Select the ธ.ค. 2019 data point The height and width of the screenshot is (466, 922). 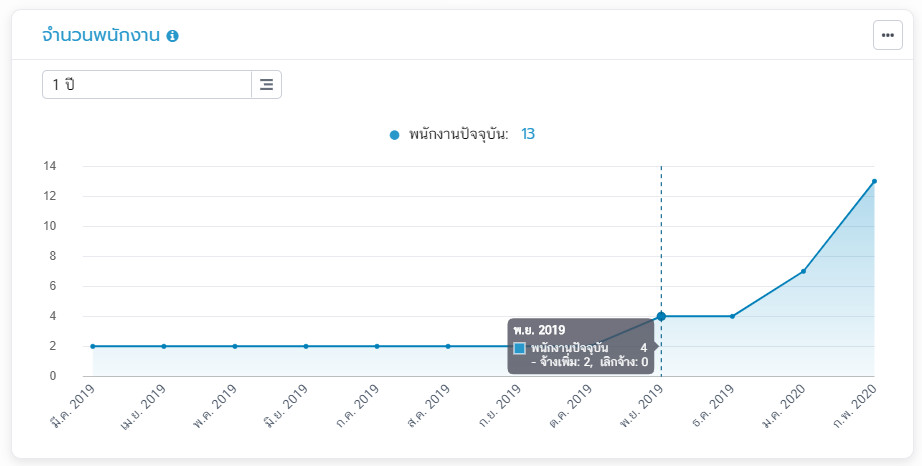pos(732,316)
